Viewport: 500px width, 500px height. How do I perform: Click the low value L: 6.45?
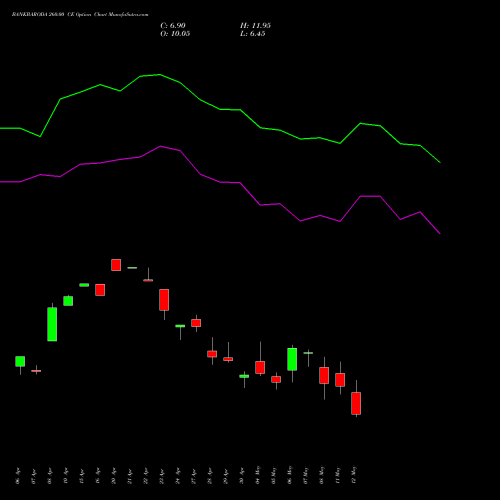pos(253,34)
